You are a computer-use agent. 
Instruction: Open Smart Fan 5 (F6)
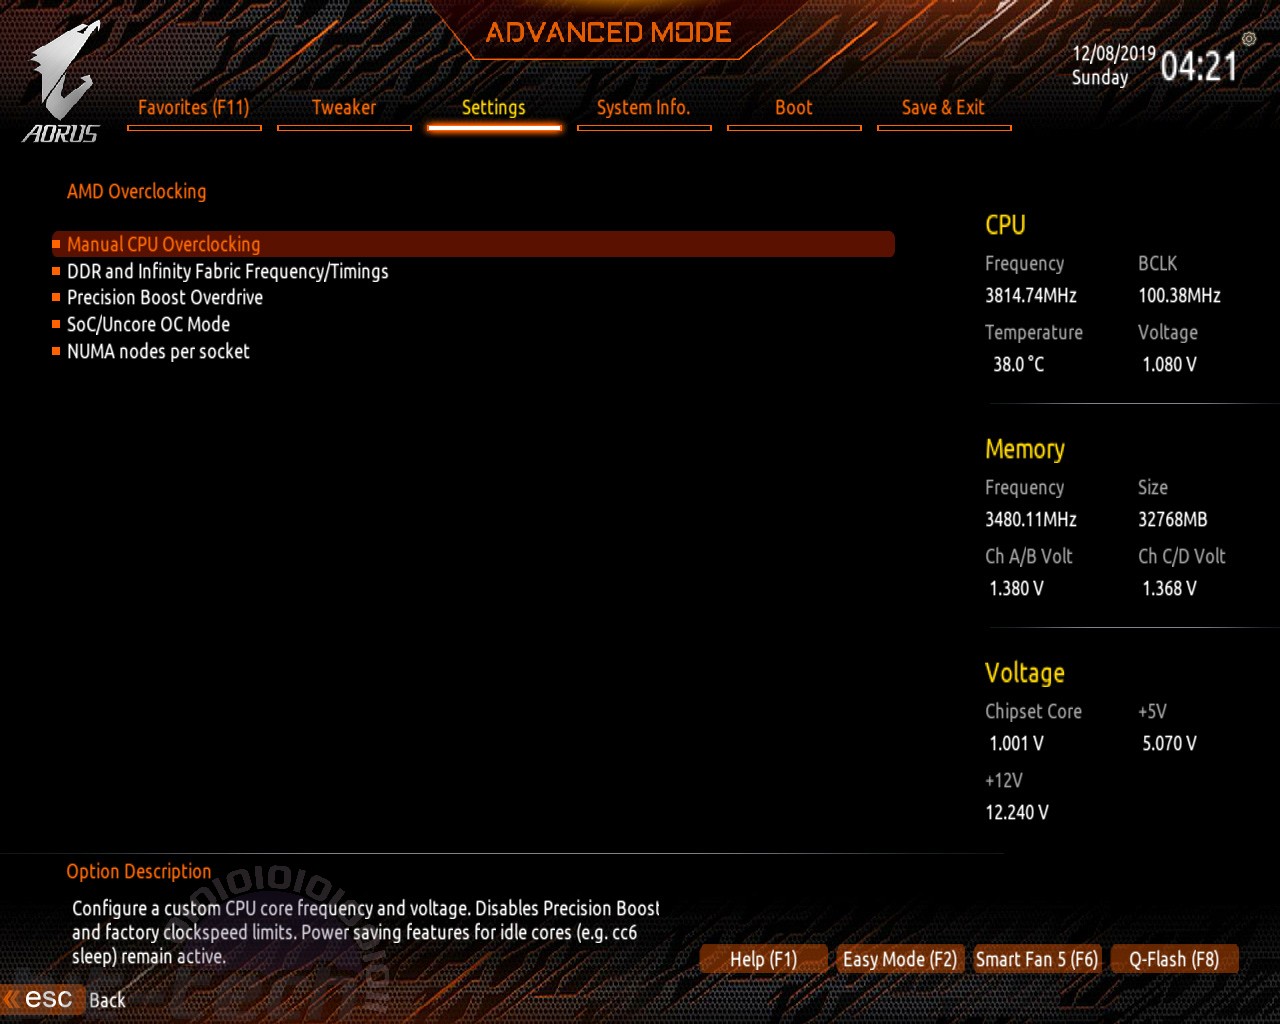[x=1037, y=959]
